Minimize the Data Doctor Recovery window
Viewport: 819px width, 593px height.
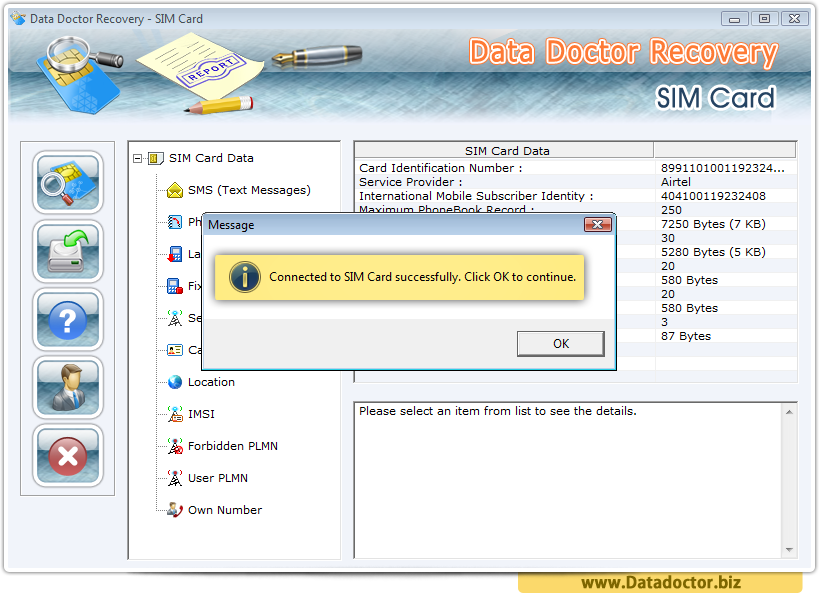(x=734, y=19)
